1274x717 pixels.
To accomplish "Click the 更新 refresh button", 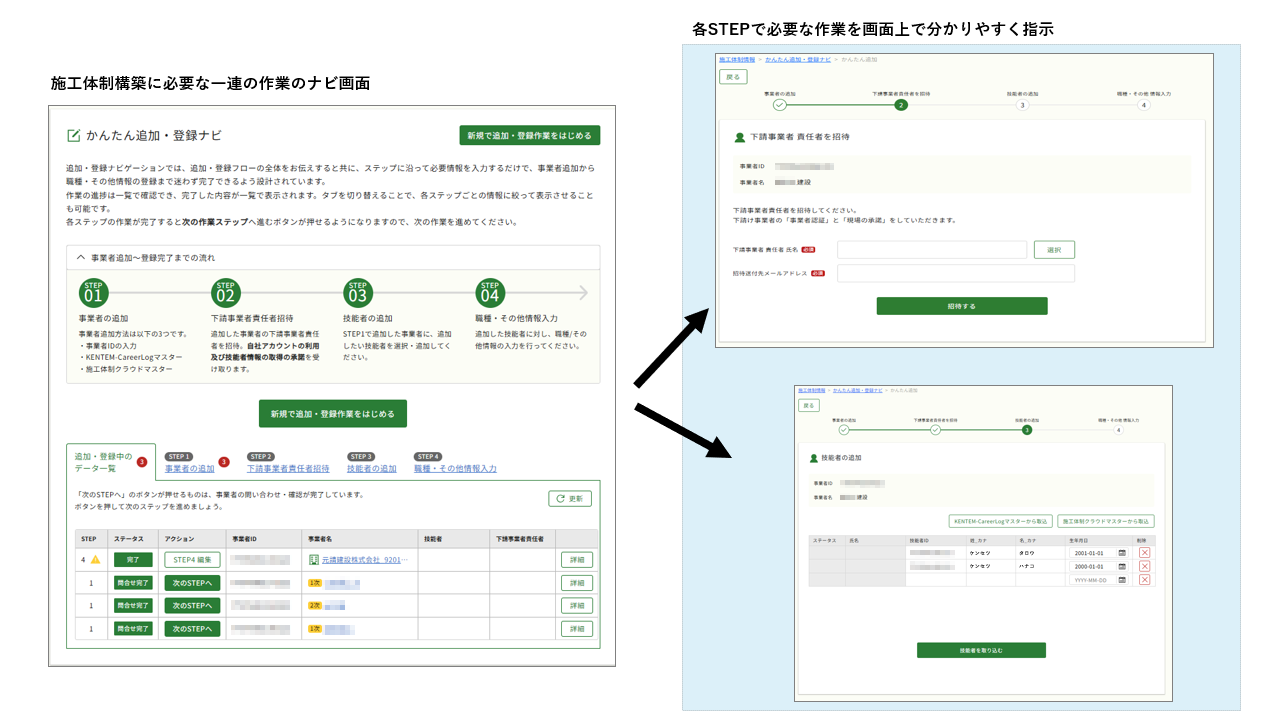I will coord(569,498).
